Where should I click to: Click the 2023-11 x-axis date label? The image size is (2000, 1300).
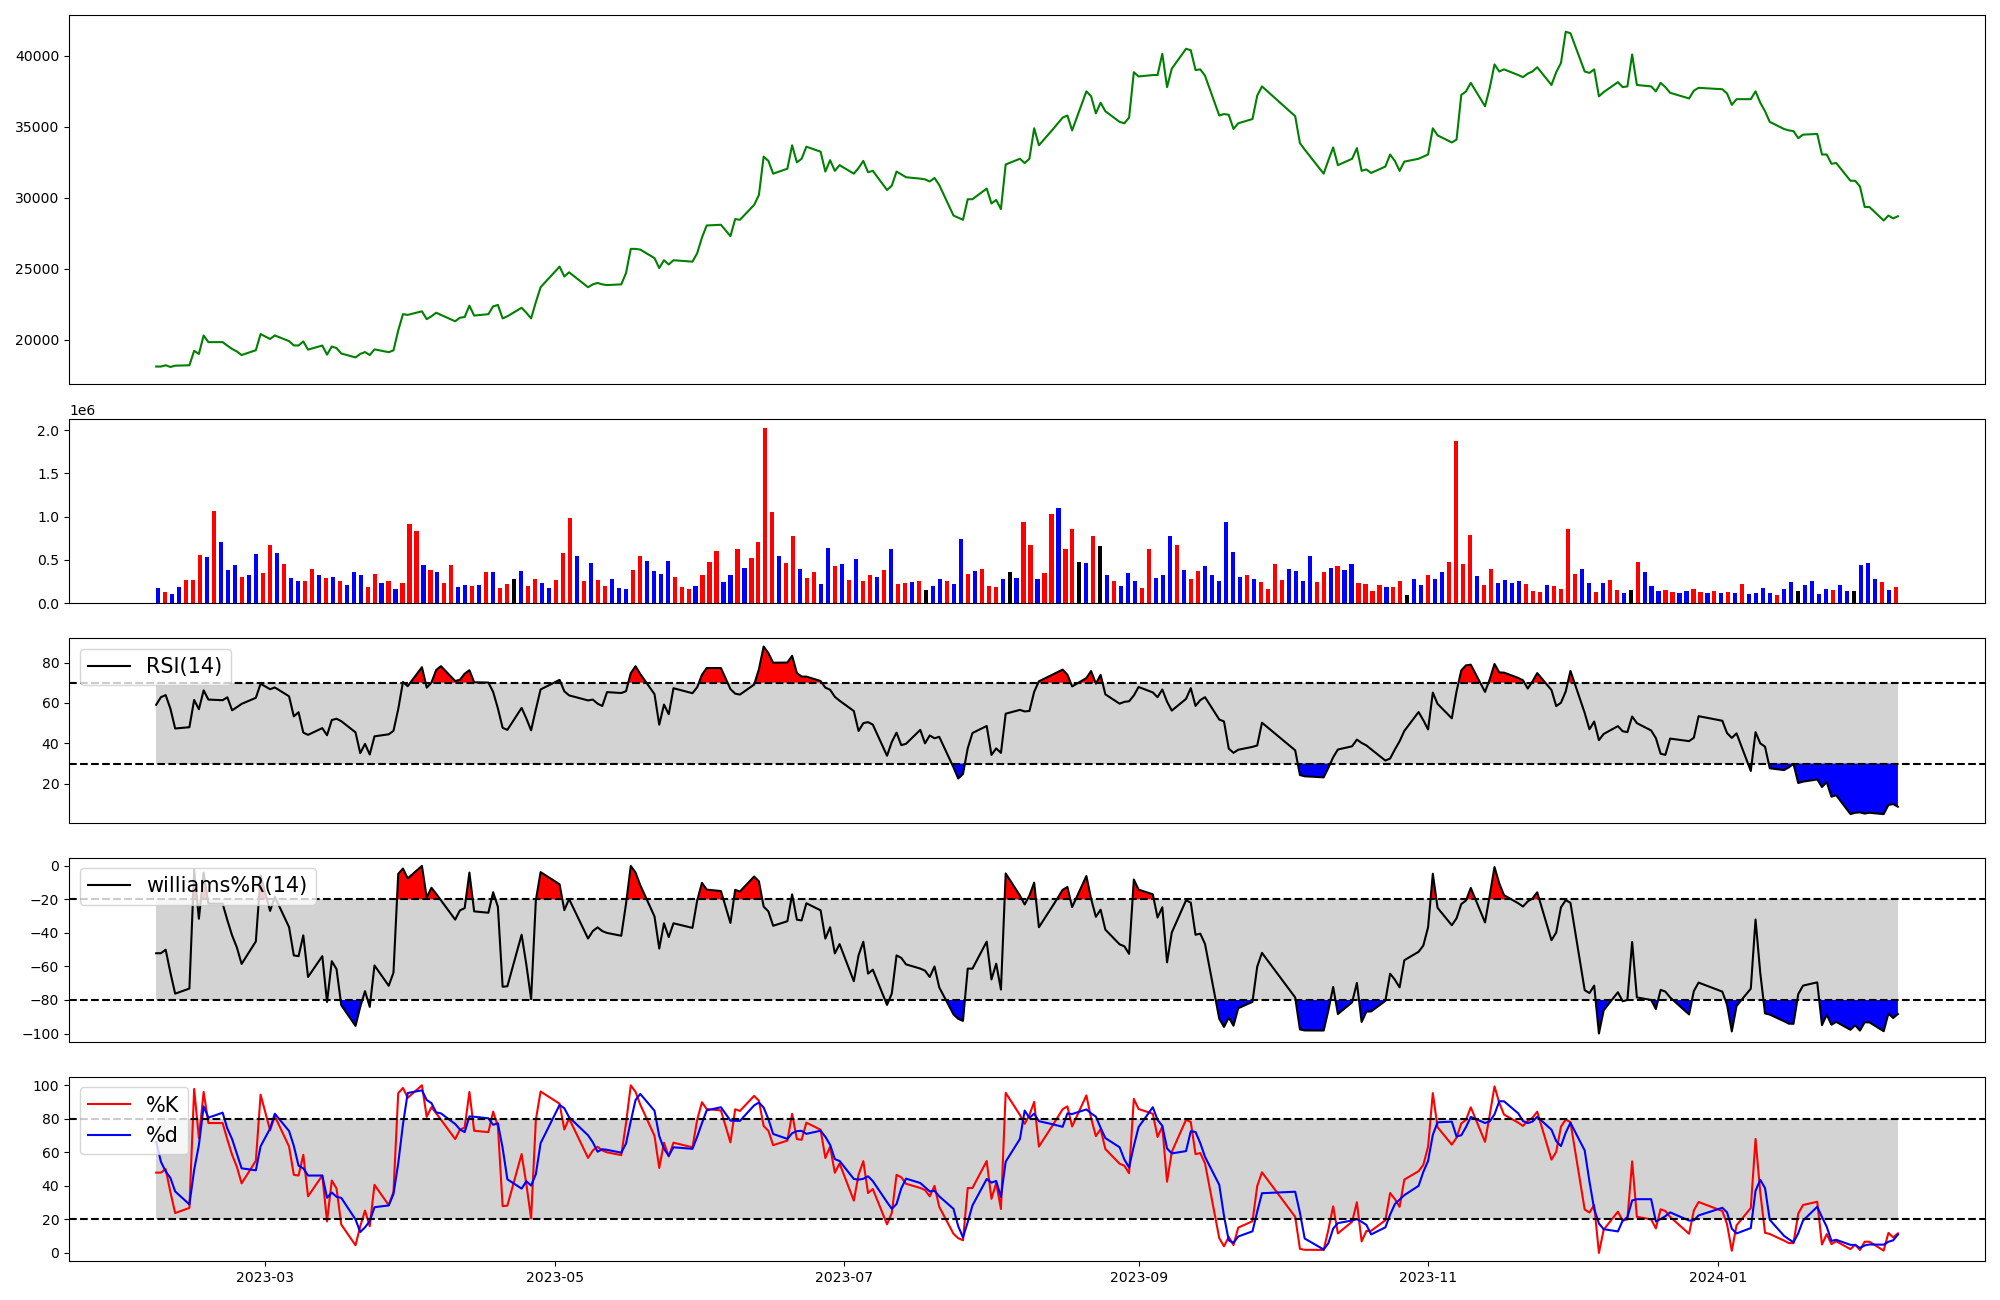point(1428,1277)
